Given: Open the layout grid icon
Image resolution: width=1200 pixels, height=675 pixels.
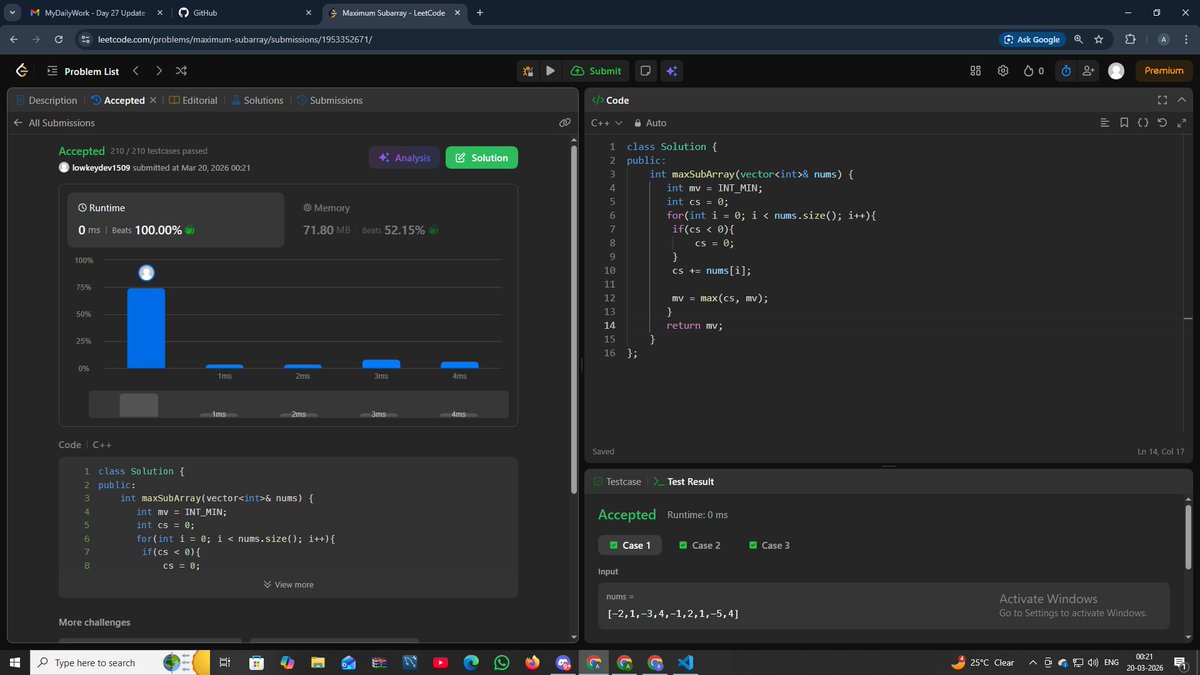Looking at the screenshot, I should click(976, 71).
